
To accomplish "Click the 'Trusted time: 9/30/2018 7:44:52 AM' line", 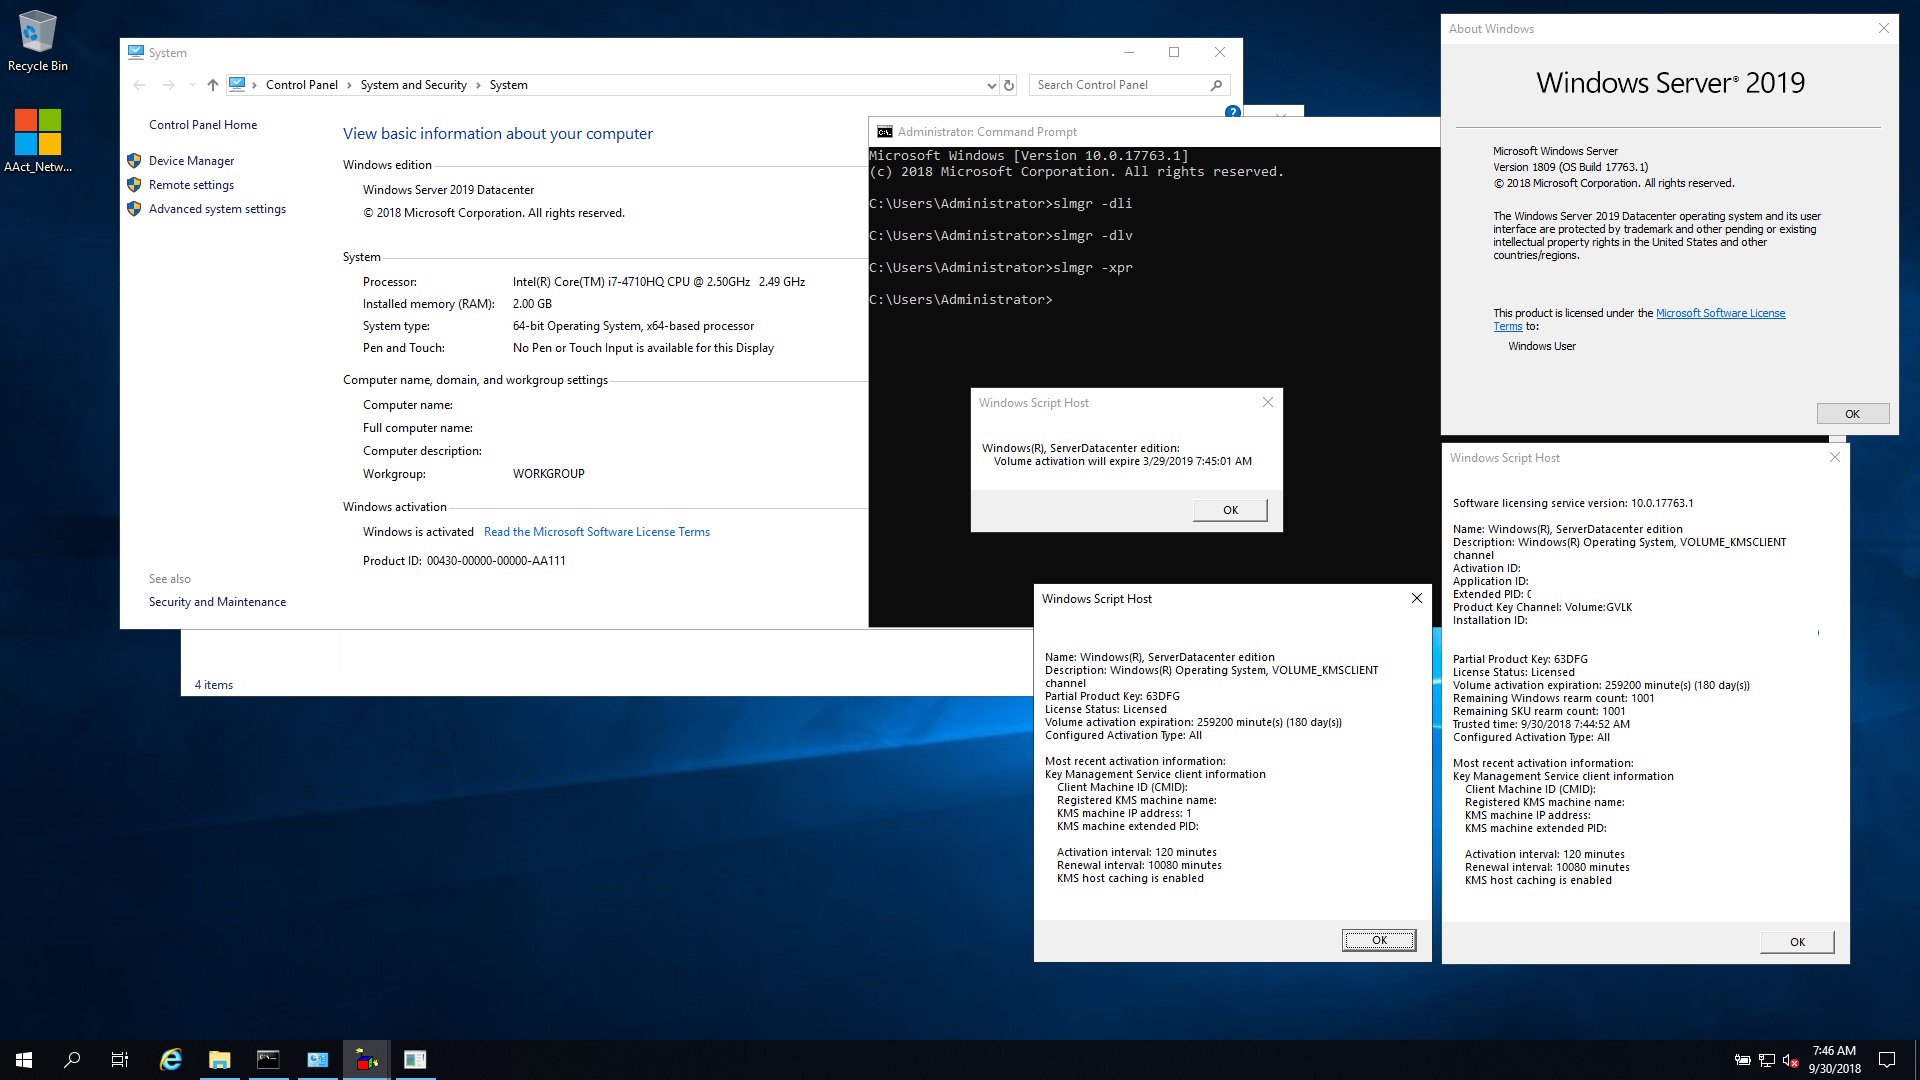I will [x=1541, y=724].
